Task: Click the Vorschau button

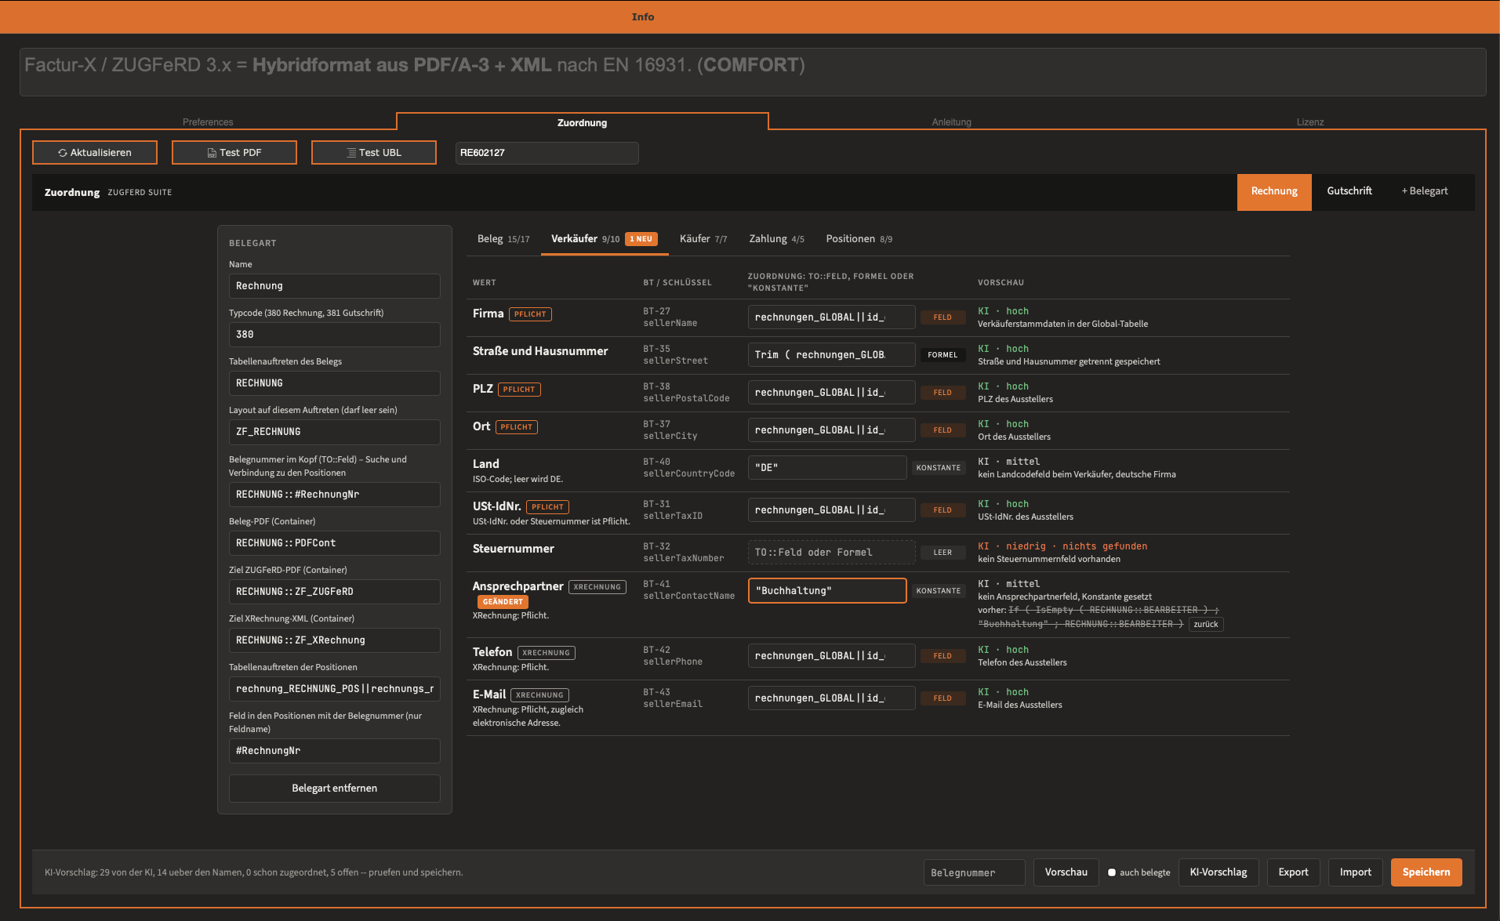Action: pyautogui.click(x=1066, y=872)
